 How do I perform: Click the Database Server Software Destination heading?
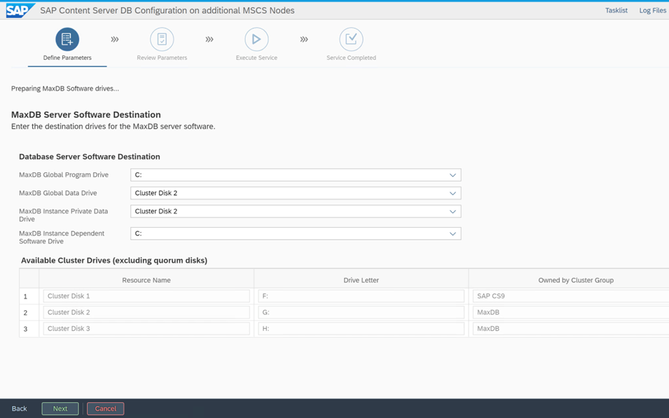coord(89,157)
